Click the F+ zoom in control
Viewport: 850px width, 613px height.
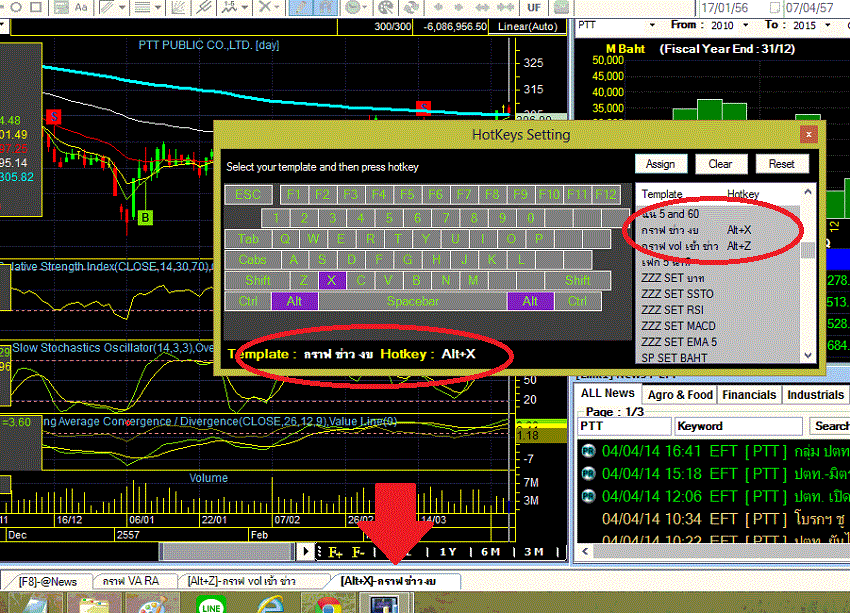pyautogui.click(x=335, y=552)
